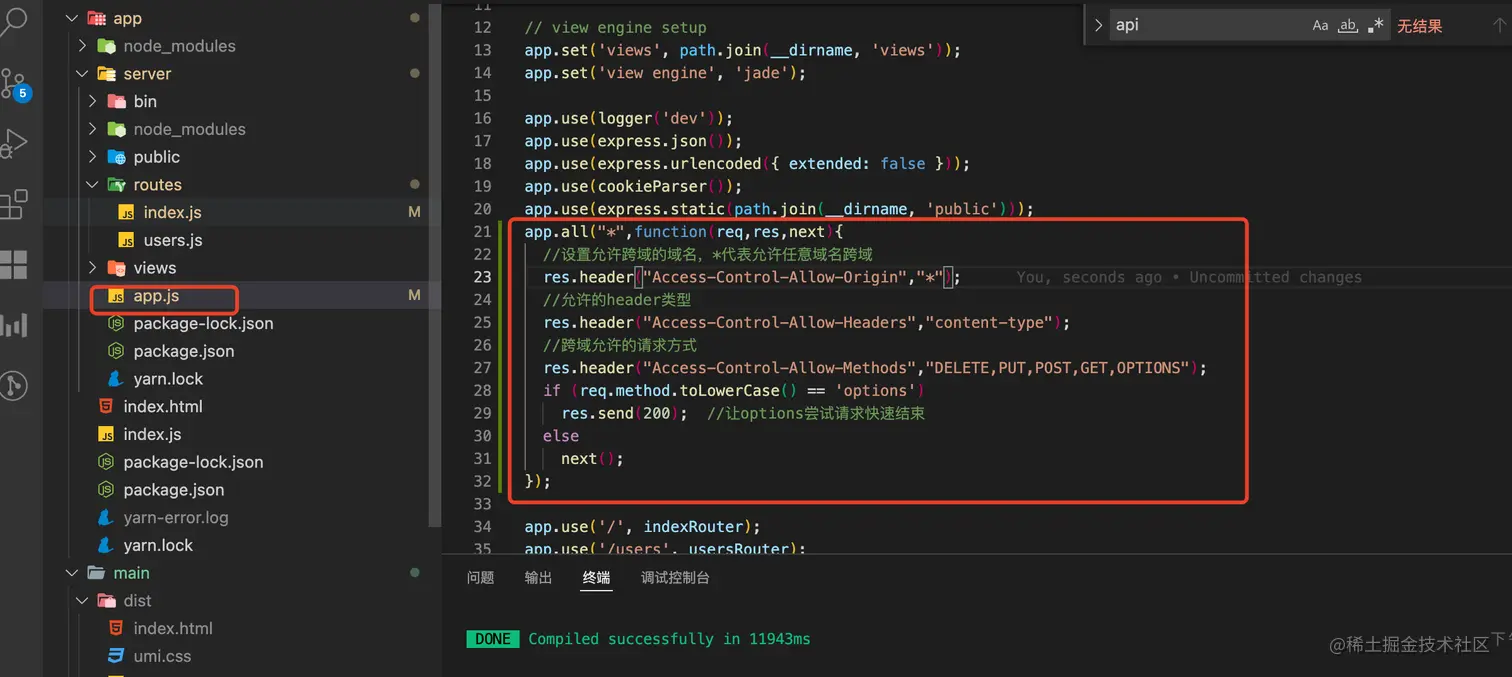Click the JS icon beside users.js
Screen dimensions: 1512x677
(x=125, y=240)
